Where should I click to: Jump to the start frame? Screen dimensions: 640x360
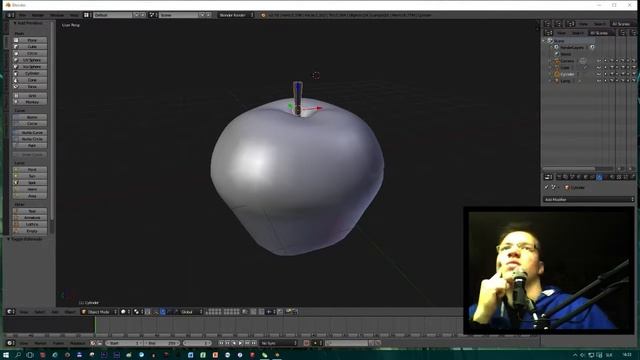coord(221,343)
